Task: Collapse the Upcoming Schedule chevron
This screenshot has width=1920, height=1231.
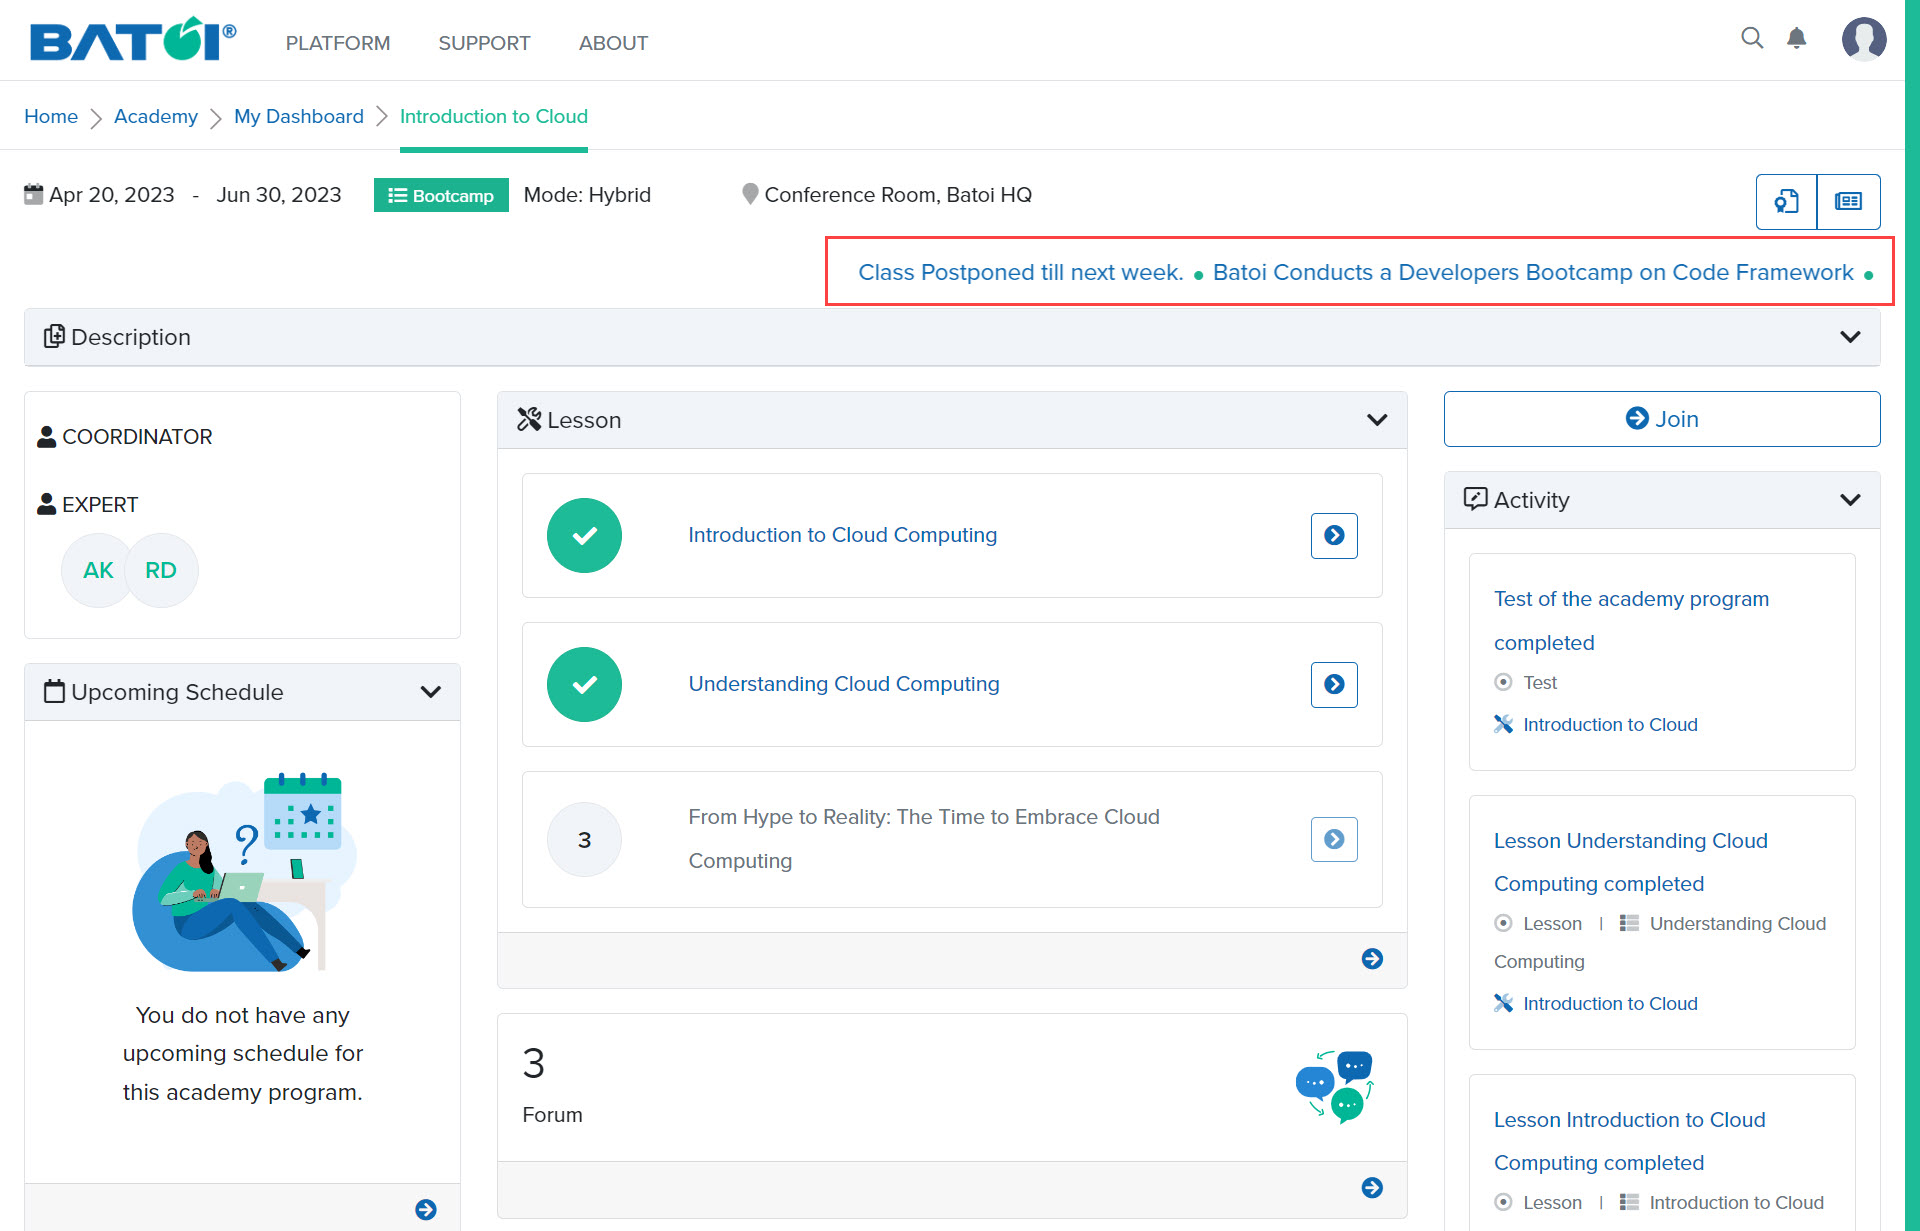Action: click(431, 692)
